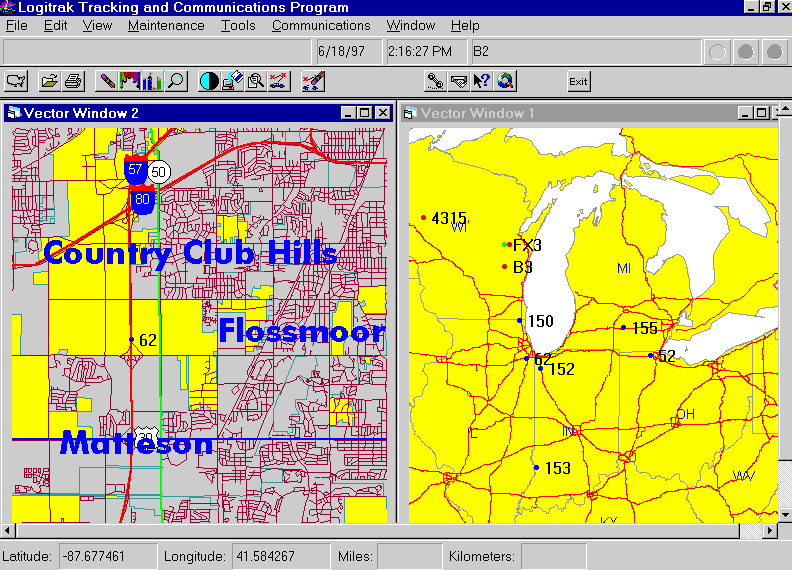Minimize Vector Window 1
This screenshot has height=570, width=792.
pos(745,113)
